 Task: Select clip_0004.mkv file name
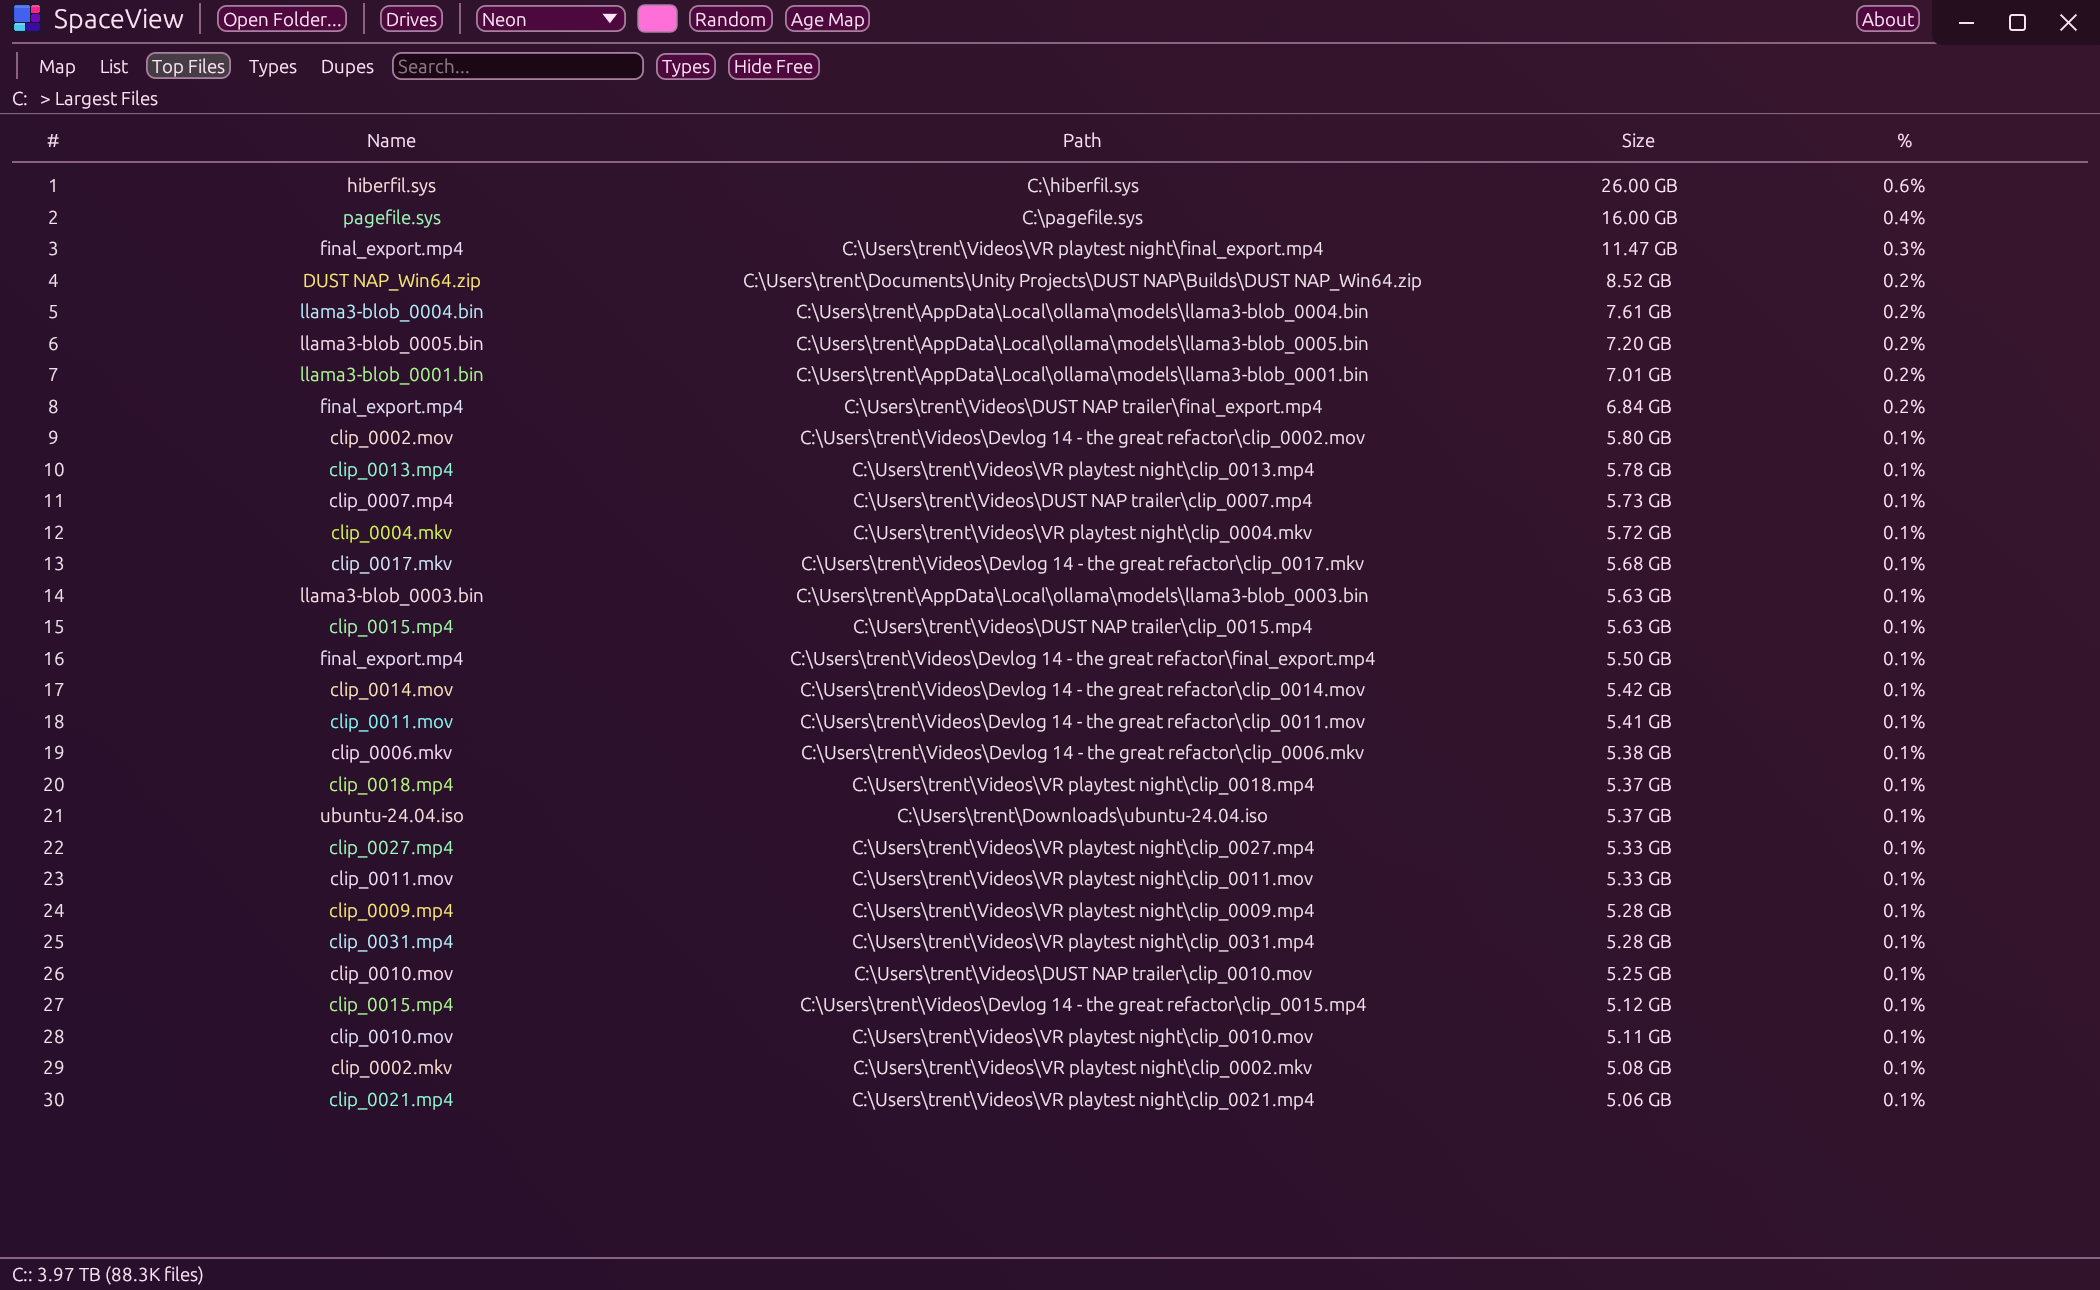click(x=391, y=532)
